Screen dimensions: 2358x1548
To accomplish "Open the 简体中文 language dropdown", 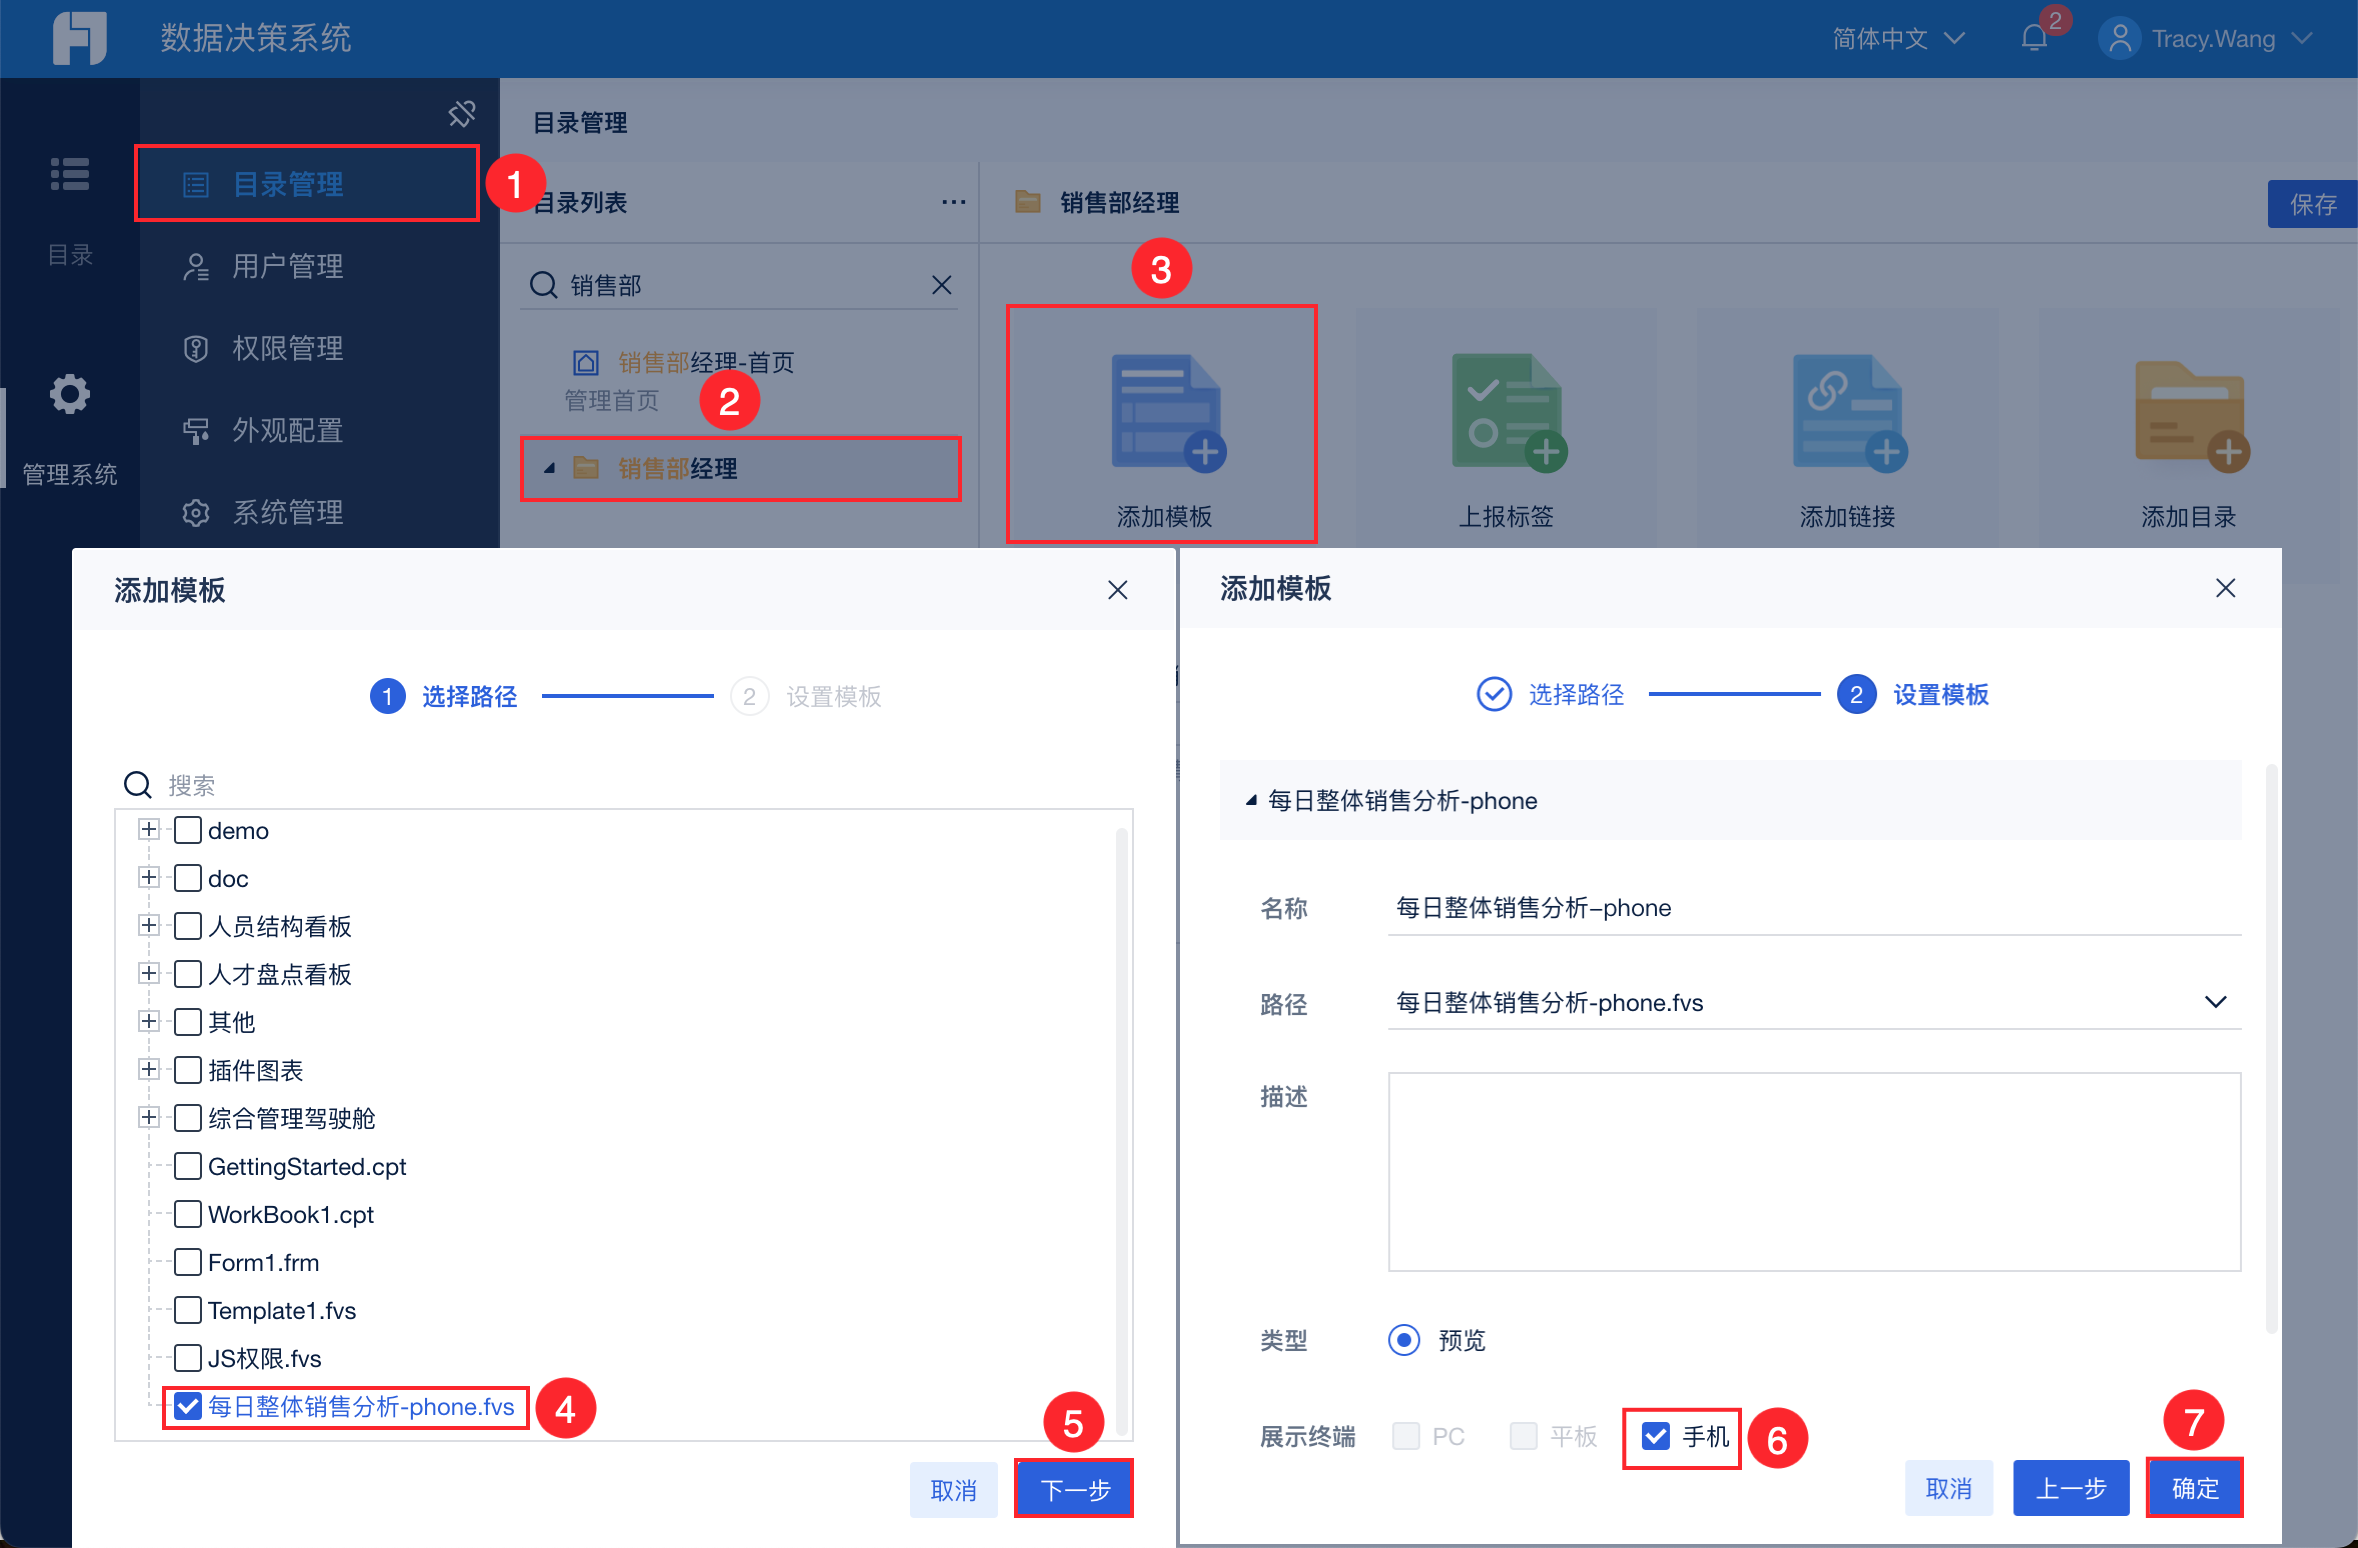I will pyautogui.click(x=1897, y=38).
